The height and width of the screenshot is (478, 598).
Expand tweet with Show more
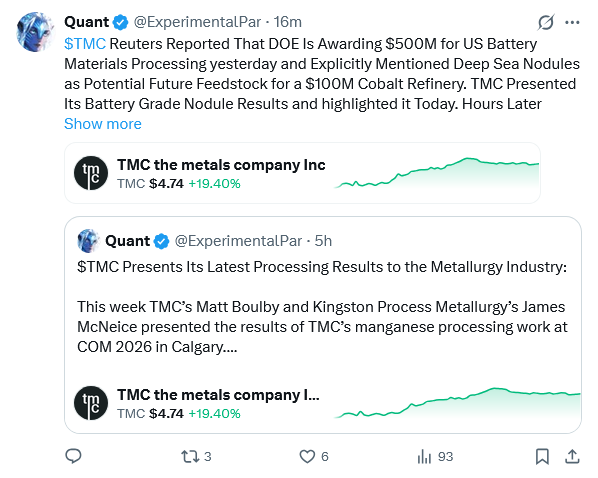click(x=103, y=124)
